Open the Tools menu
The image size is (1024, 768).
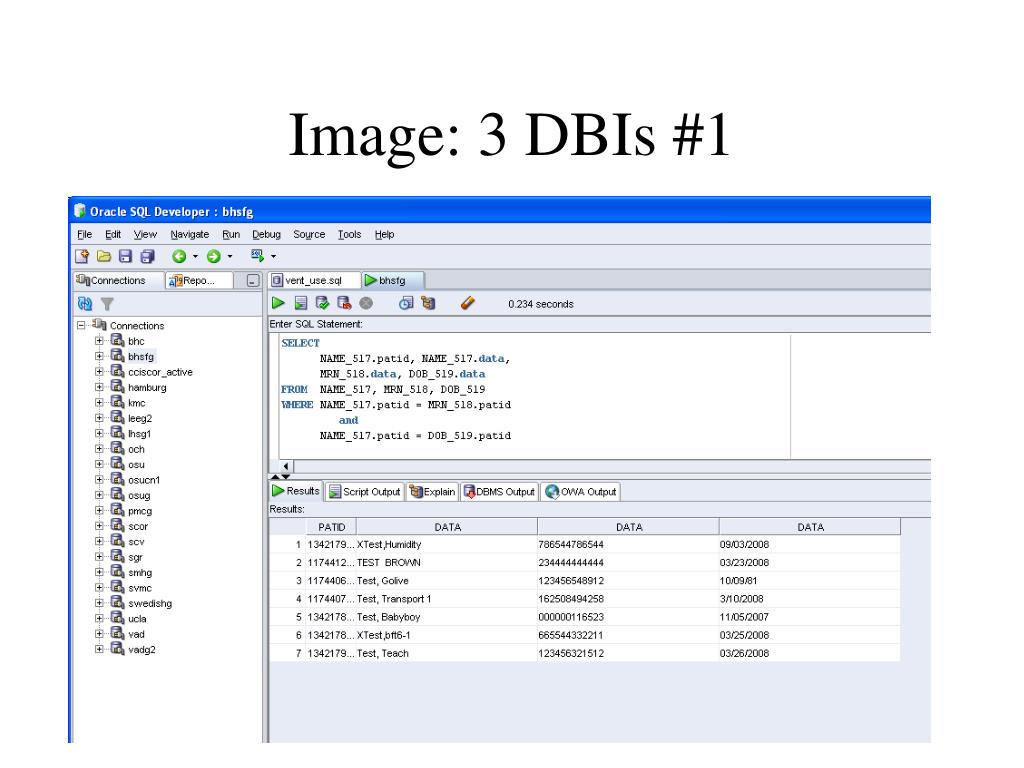point(349,234)
